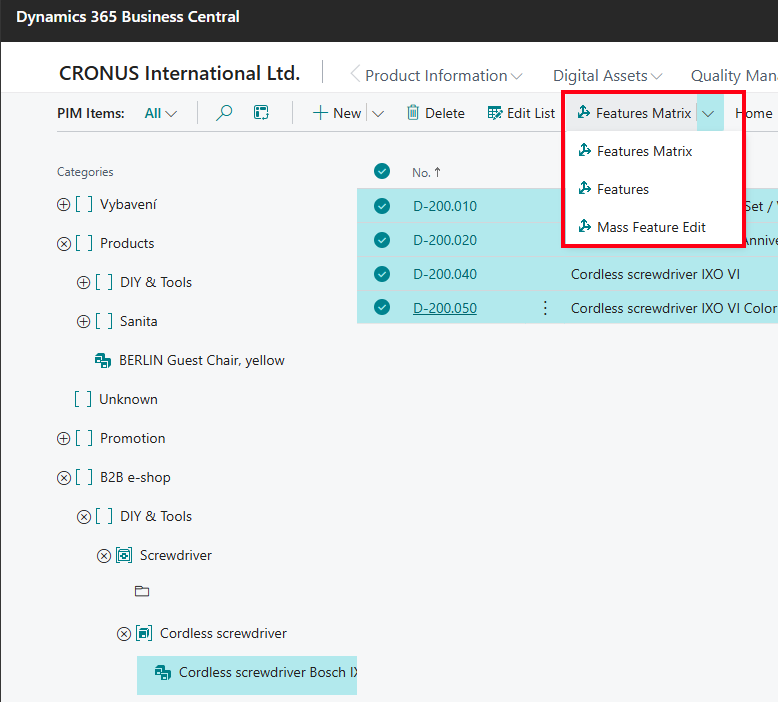Deselect row D-200.020 checkmark
Screen dimensions: 778x702
coord(382,240)
